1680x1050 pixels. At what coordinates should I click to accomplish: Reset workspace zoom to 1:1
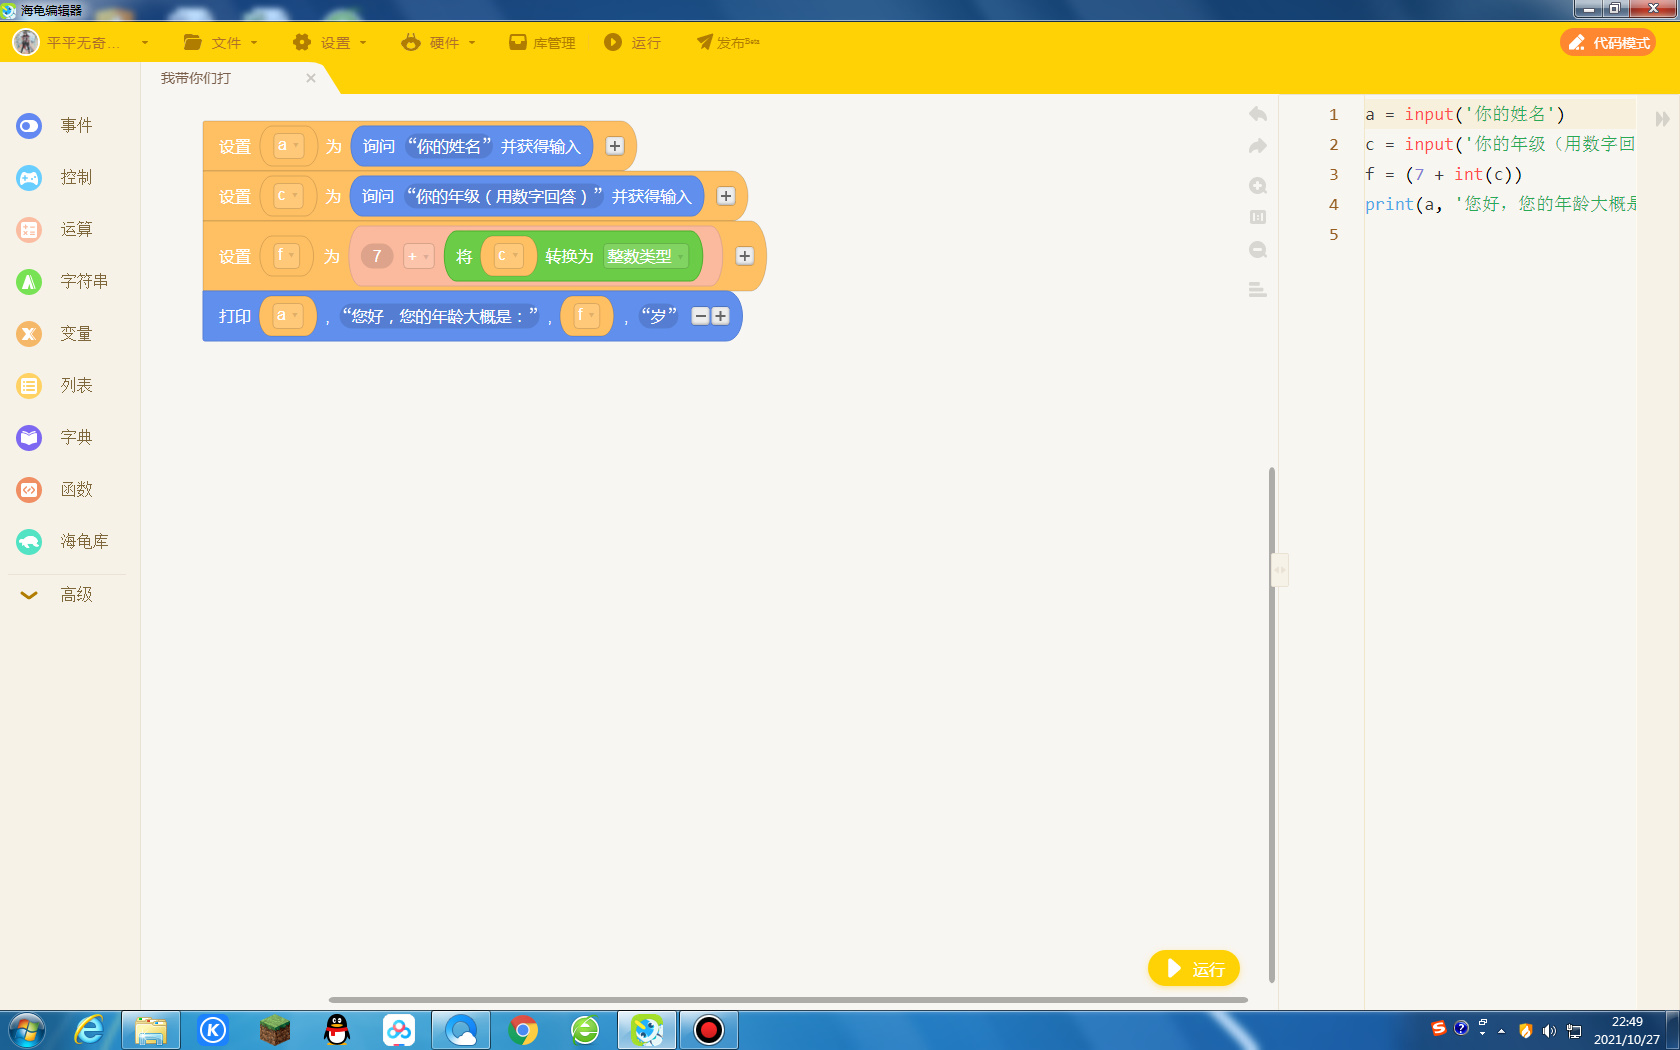pos(1258,217)
